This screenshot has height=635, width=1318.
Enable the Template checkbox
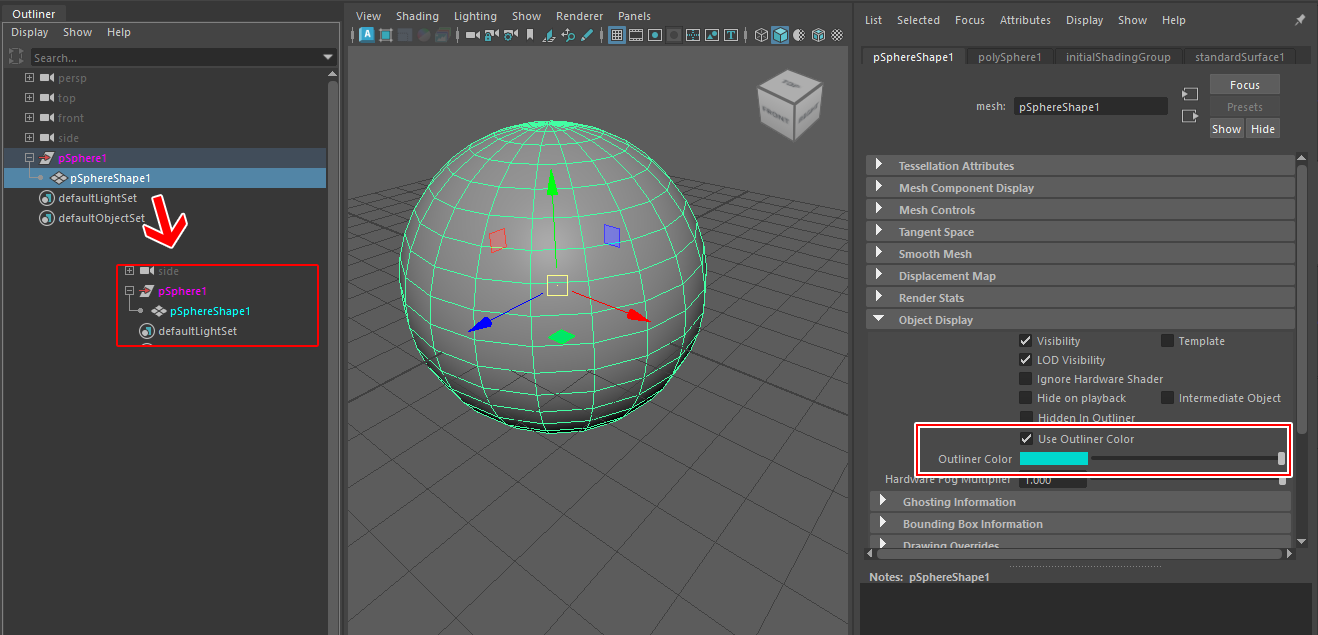pos(1167,341)
